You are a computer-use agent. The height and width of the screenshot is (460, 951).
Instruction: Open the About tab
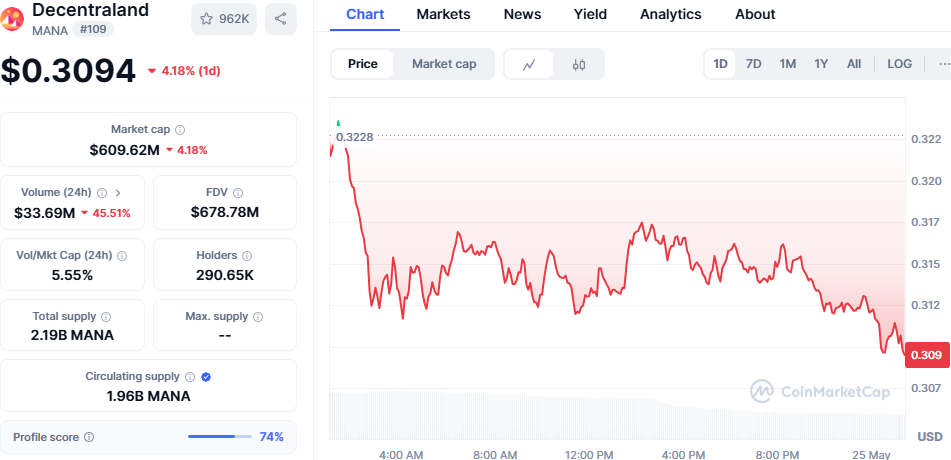click(755, 14)
